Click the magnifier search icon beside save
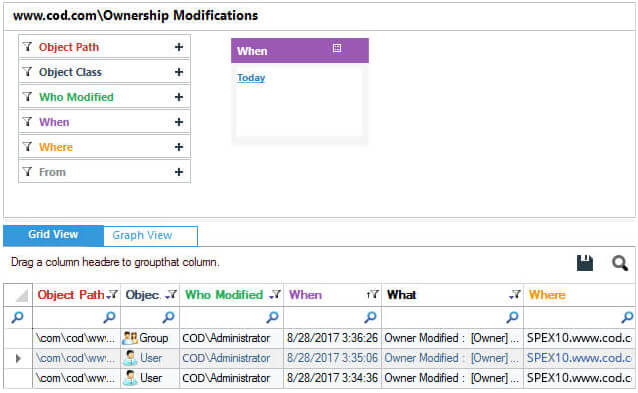The image size is (638, 393). point(620,263)
